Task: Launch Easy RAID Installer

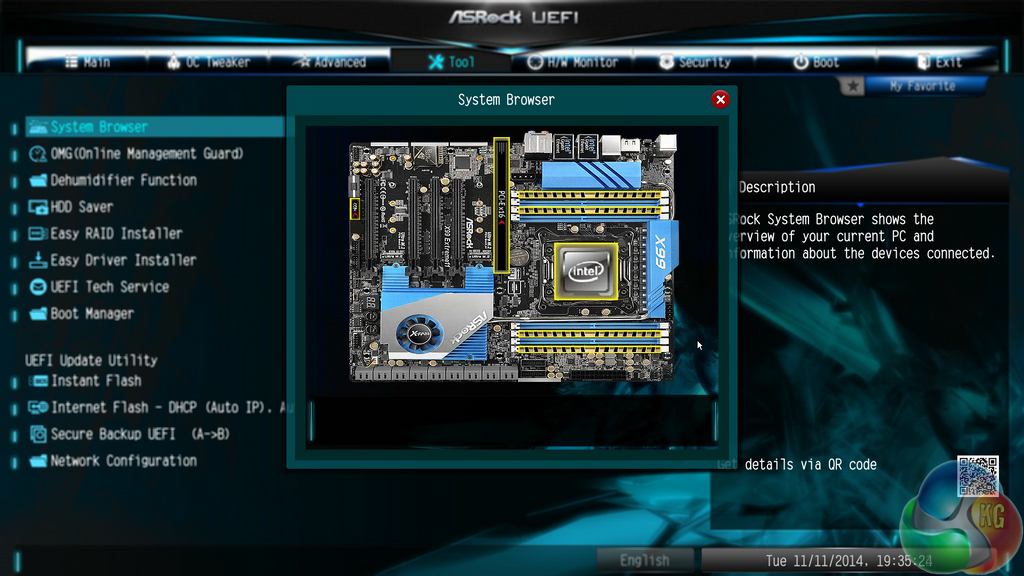Action: [x=105, y=234]
